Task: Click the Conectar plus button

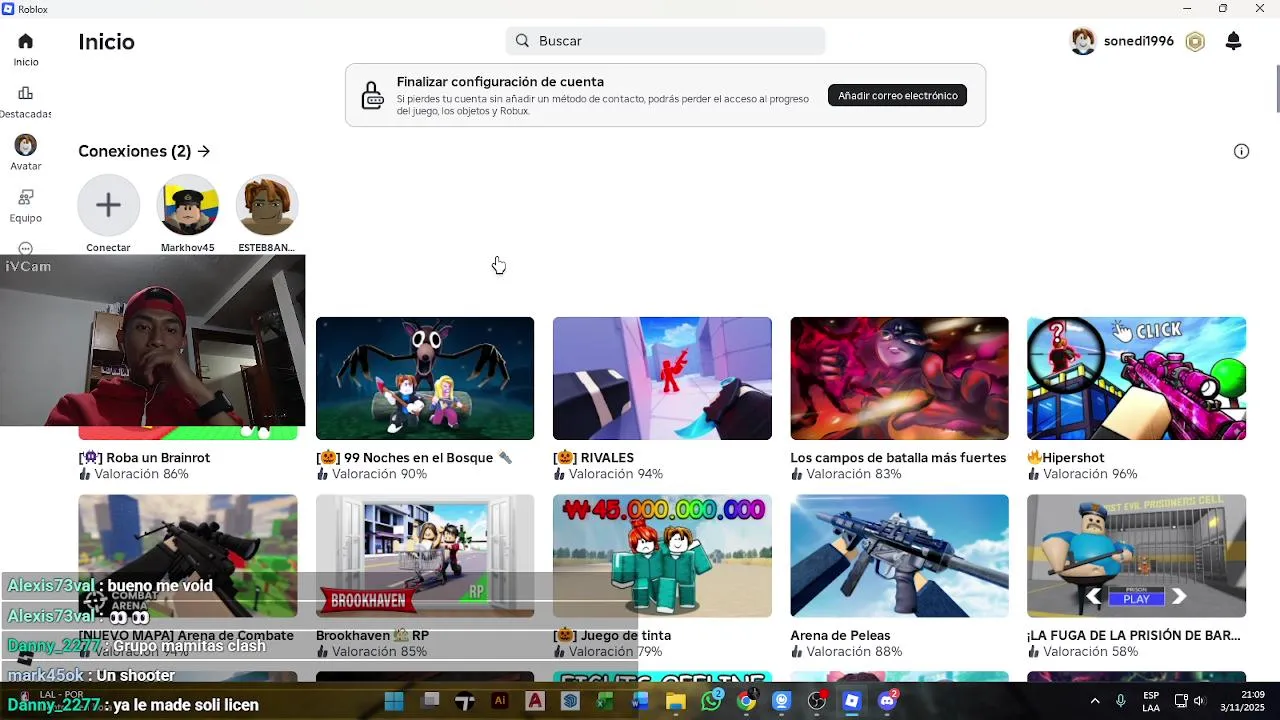Action: (x=108, y=205)
